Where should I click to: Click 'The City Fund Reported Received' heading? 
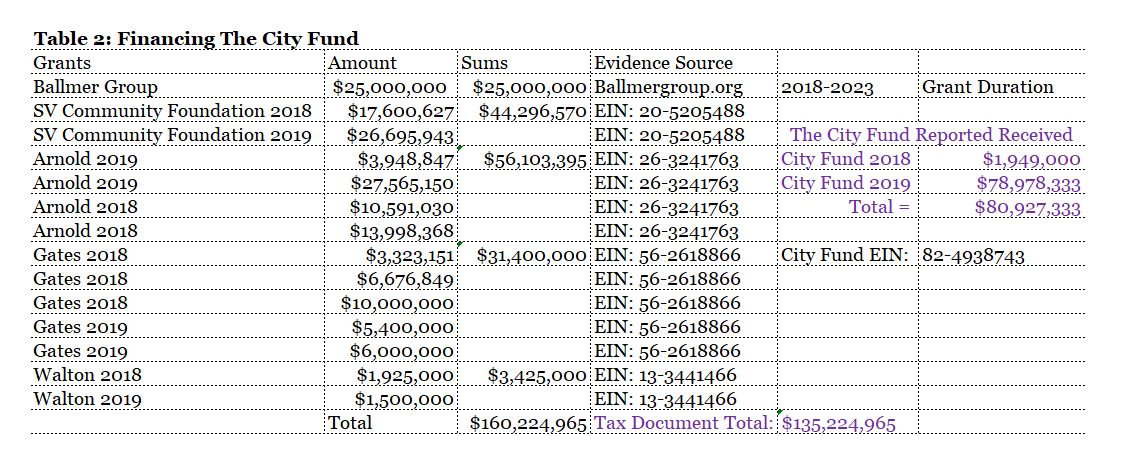[930, 135]
